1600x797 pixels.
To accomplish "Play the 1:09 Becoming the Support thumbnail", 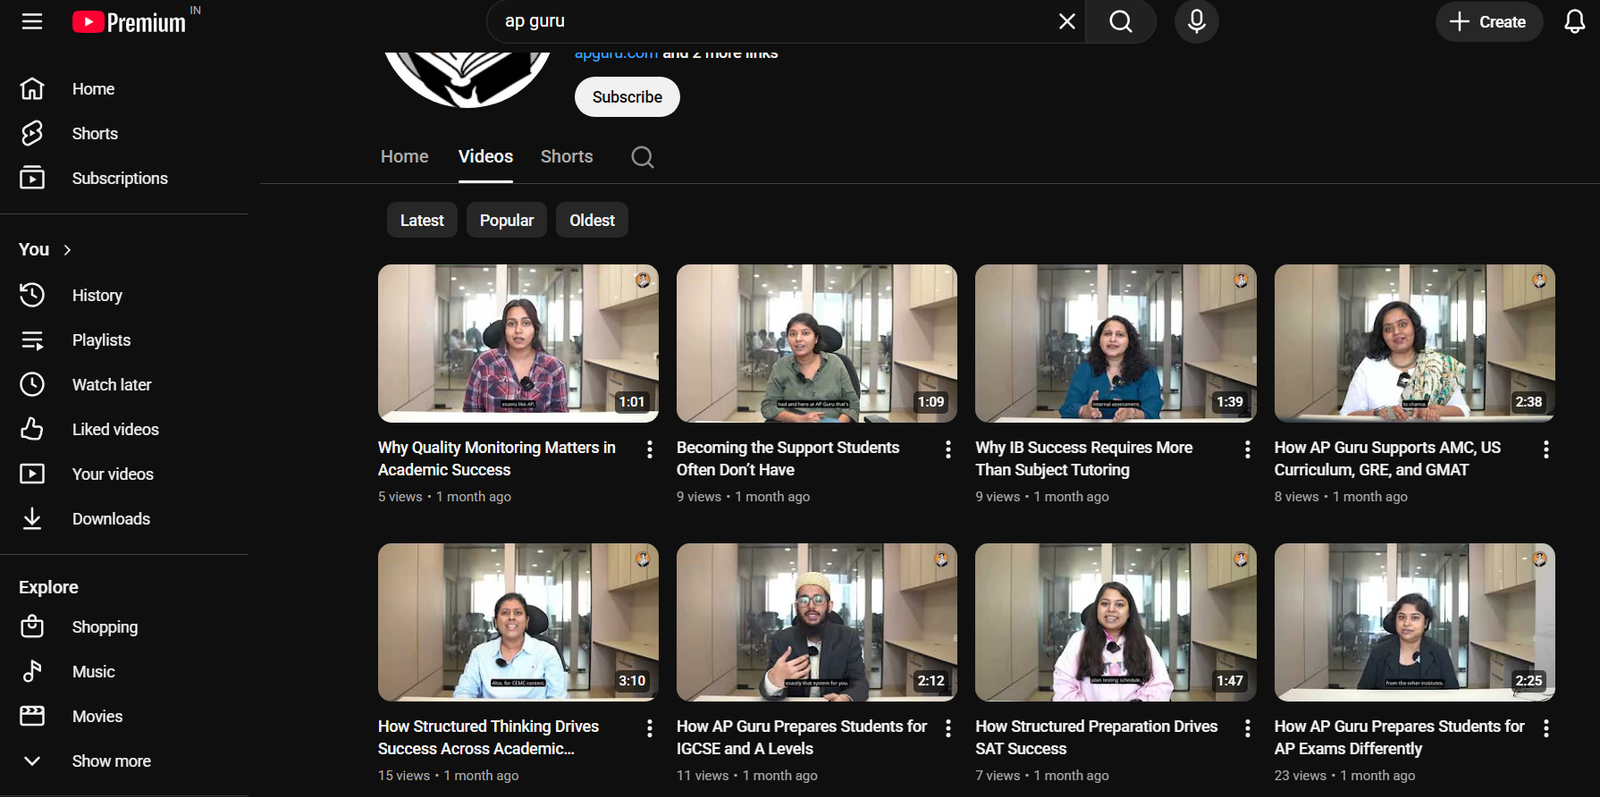I will tap(817, 343).
